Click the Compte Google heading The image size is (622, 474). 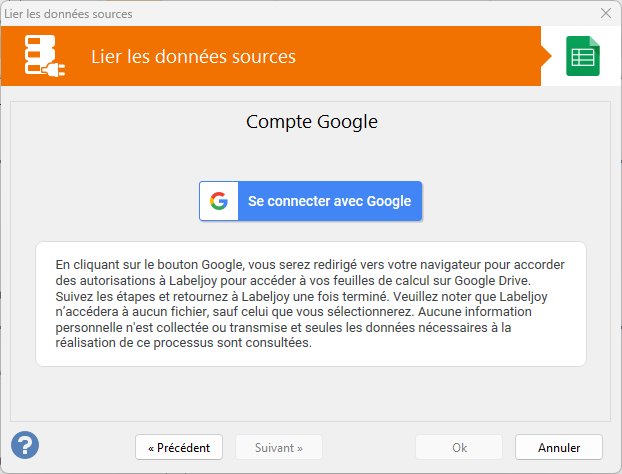pyautogui.click(x=312, y=122)
